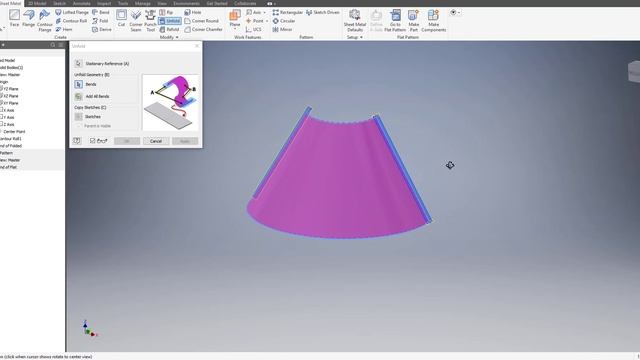640x360 pixels.
Task: Select the Circular pattern tool
Action: [x=284, y=21]
